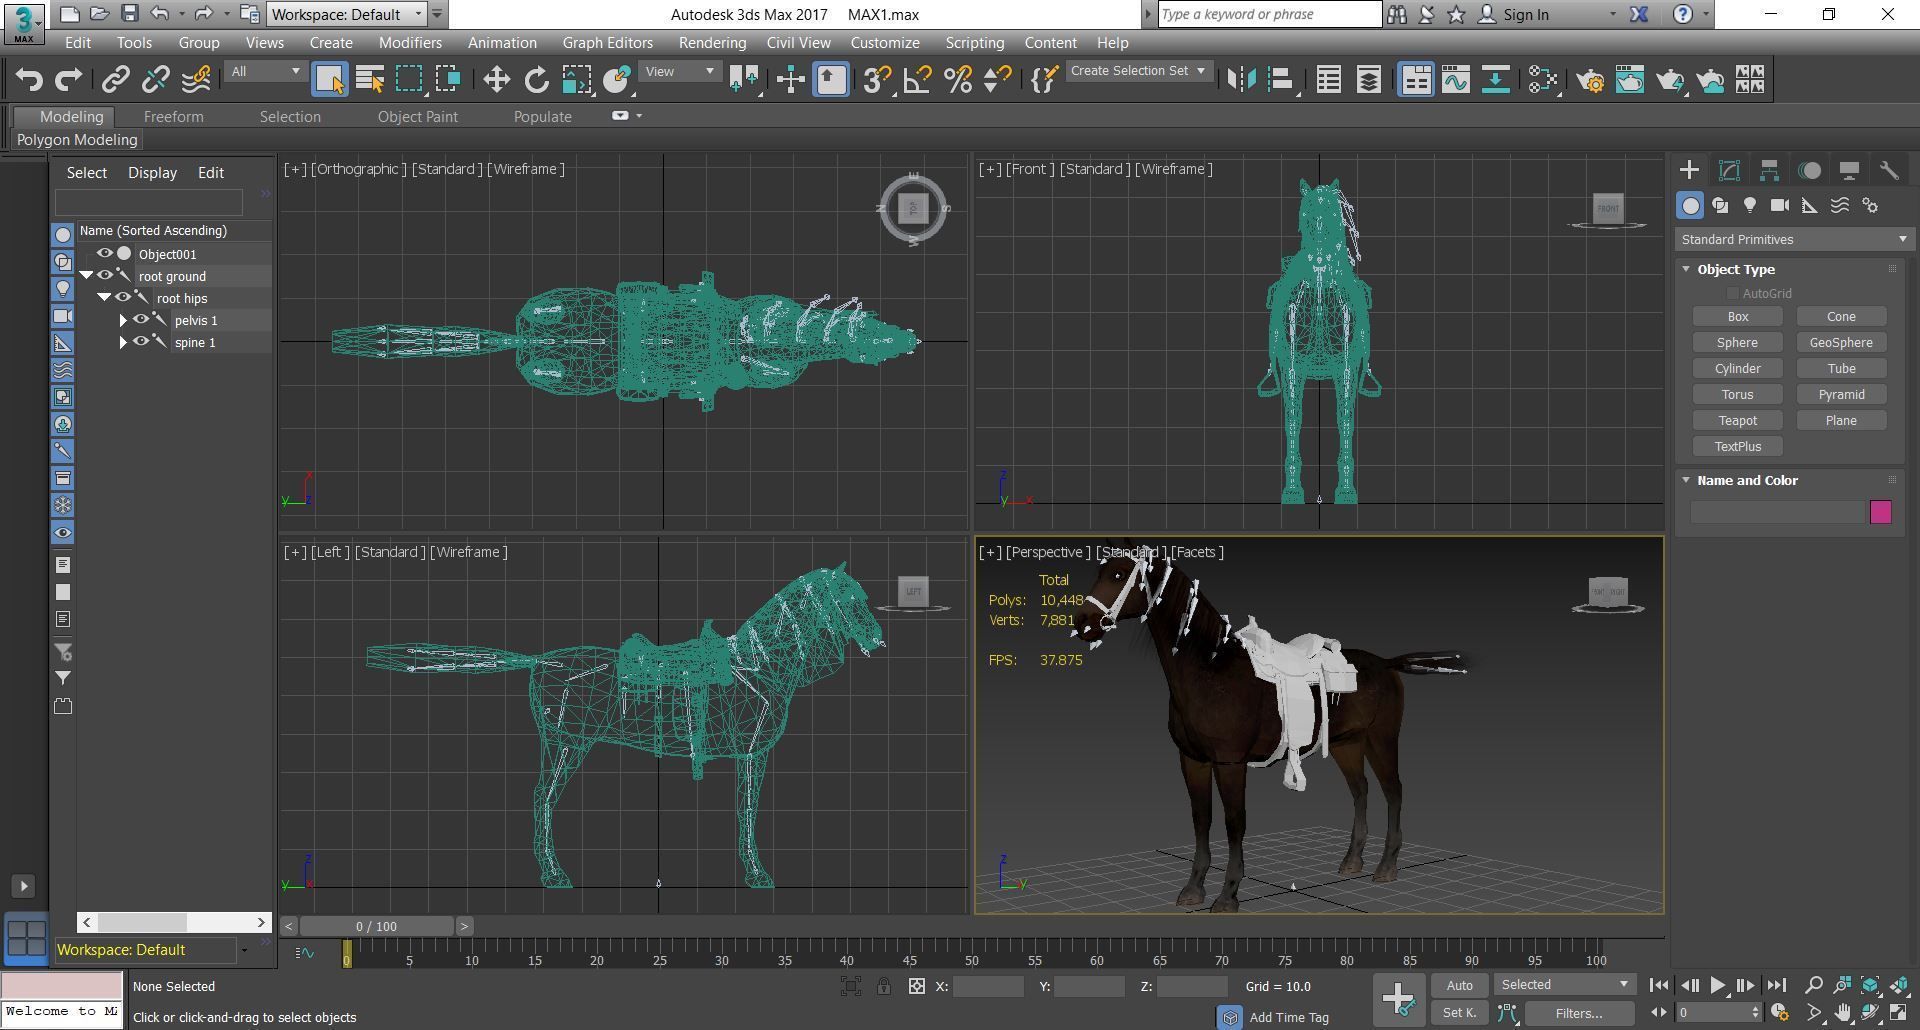Screen dimensions: 1920x1030
Task: Choose Select and Move tool
Action: click(496, 80)
